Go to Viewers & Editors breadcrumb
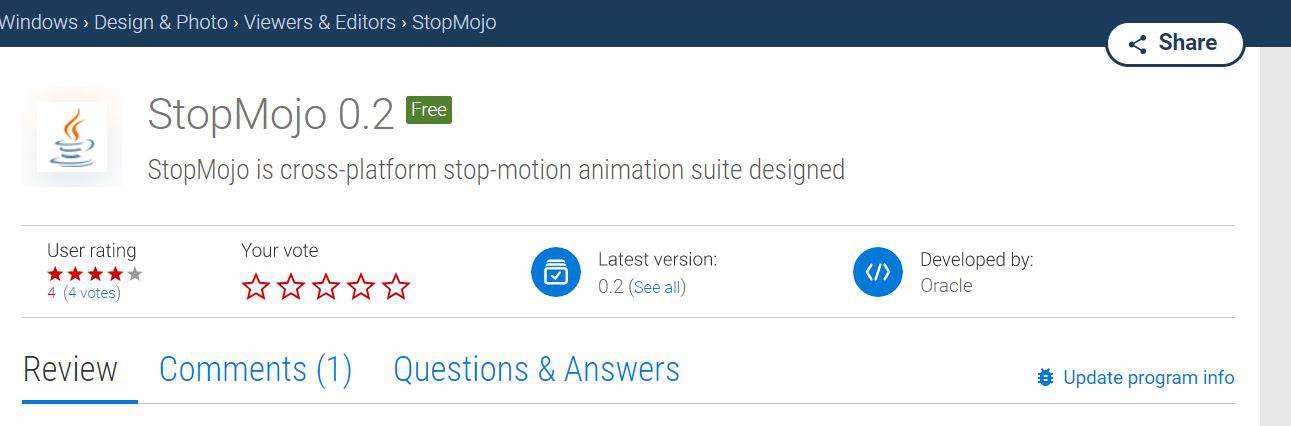Screen dimensions: 1291x426 click(320, 22)
